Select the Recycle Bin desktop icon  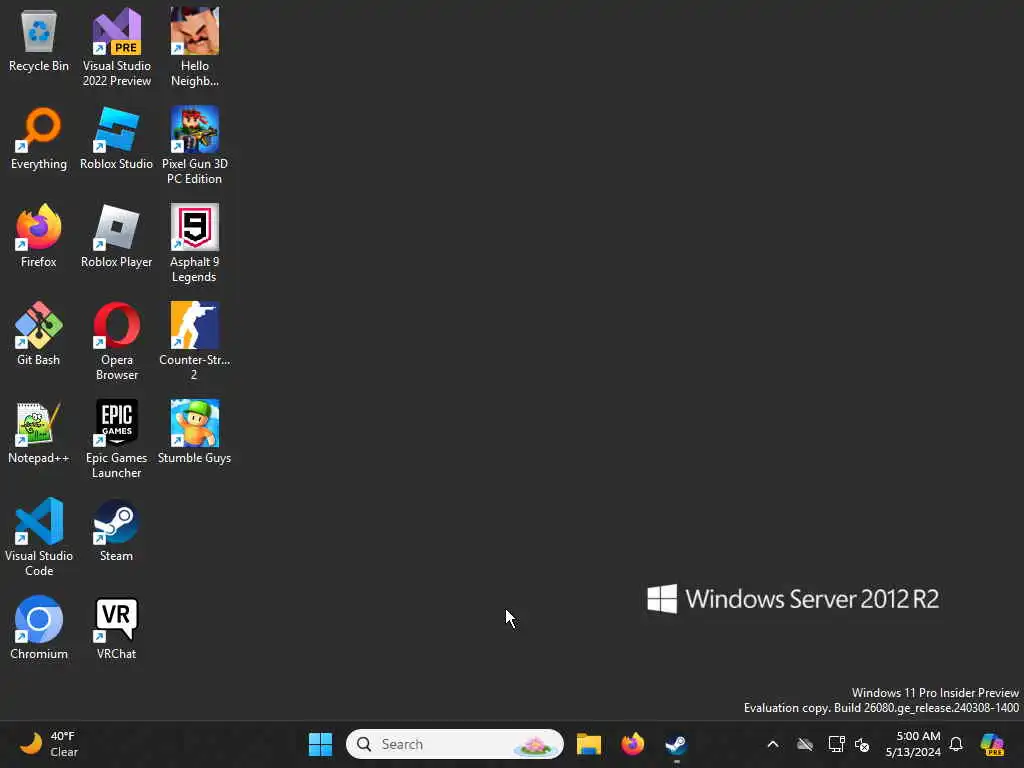tap(39, 40)
